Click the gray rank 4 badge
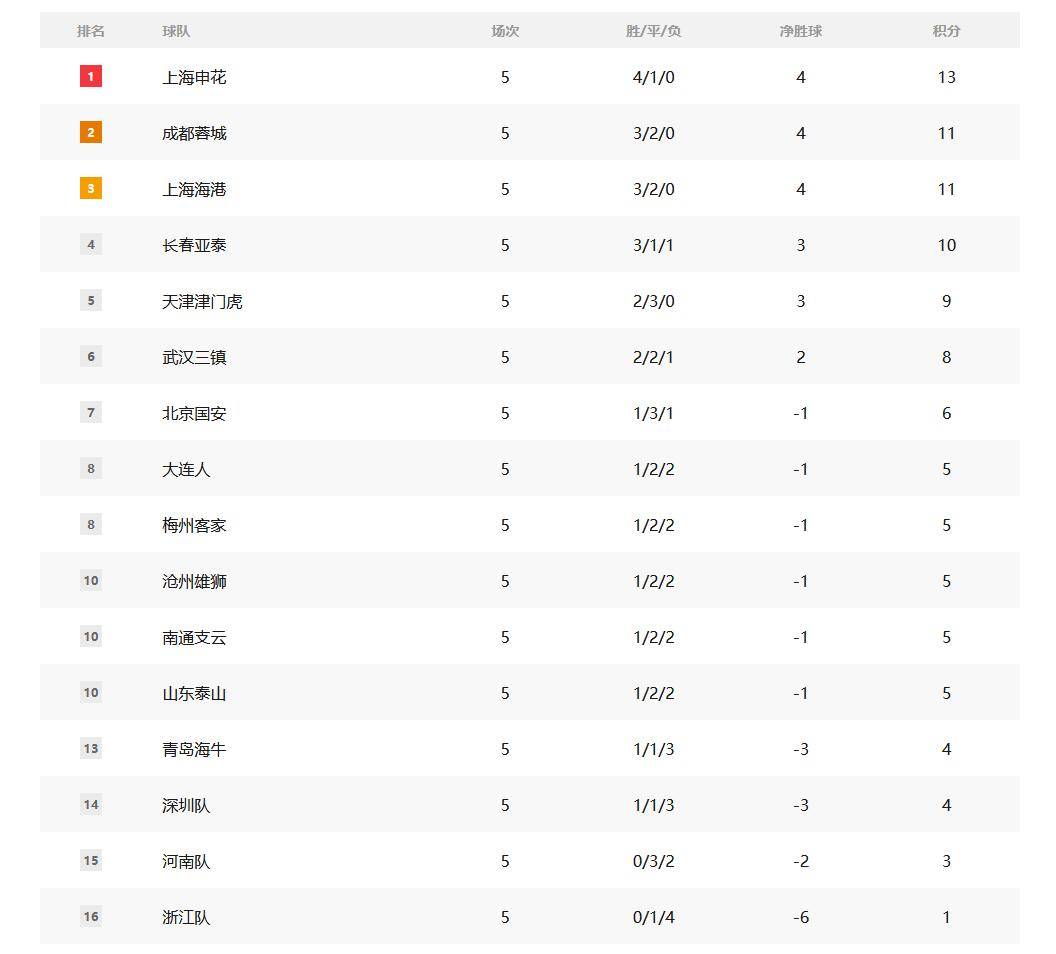The width and height of the screenshot is (1056, 954). 91,244
